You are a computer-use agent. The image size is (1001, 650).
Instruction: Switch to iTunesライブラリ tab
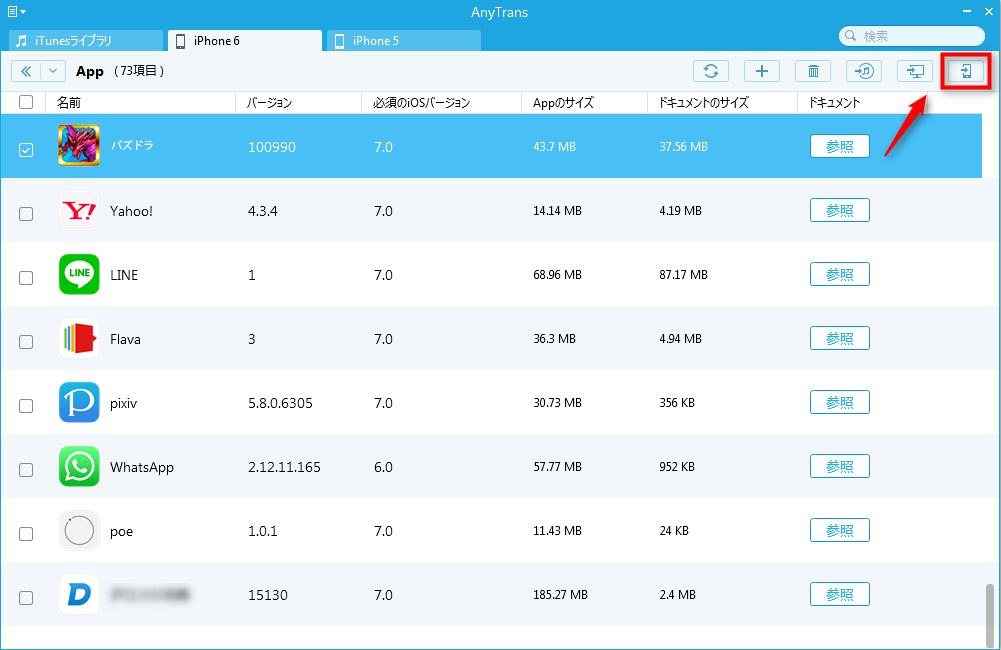pyautogui.click(x=86, y=41)
